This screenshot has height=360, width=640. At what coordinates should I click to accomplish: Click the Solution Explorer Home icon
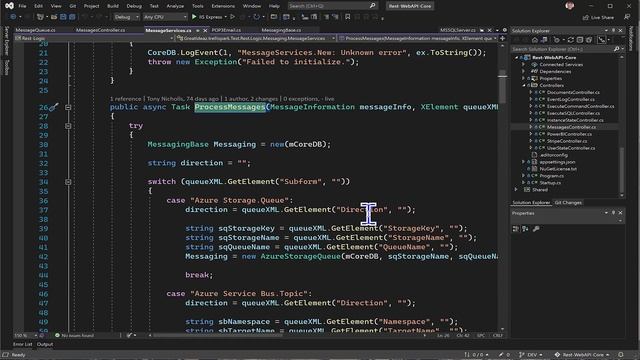535,40
